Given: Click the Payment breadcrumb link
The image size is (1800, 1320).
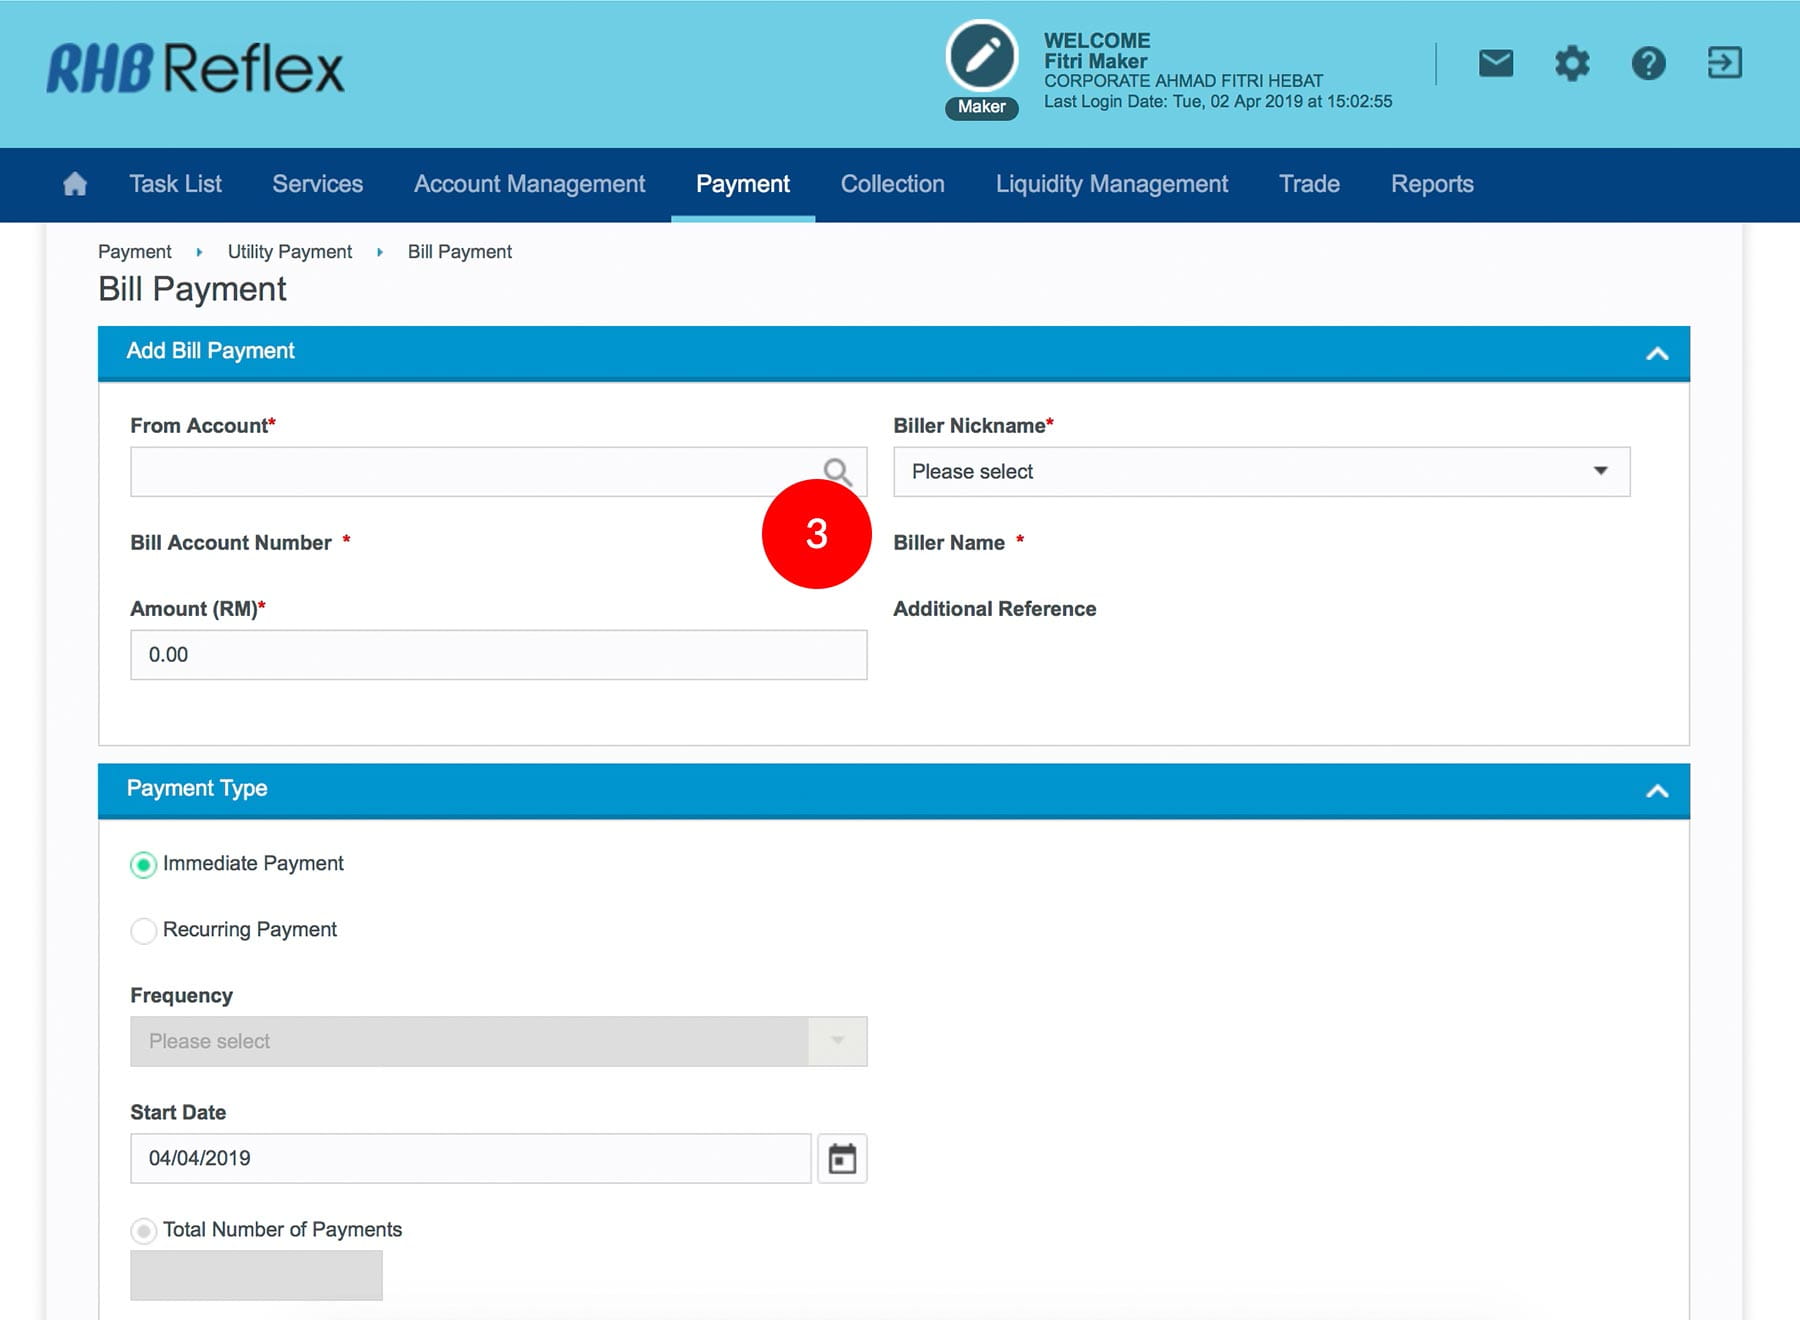Looking at the screenshot, I should pyautogui.click(x=135, y=252).
